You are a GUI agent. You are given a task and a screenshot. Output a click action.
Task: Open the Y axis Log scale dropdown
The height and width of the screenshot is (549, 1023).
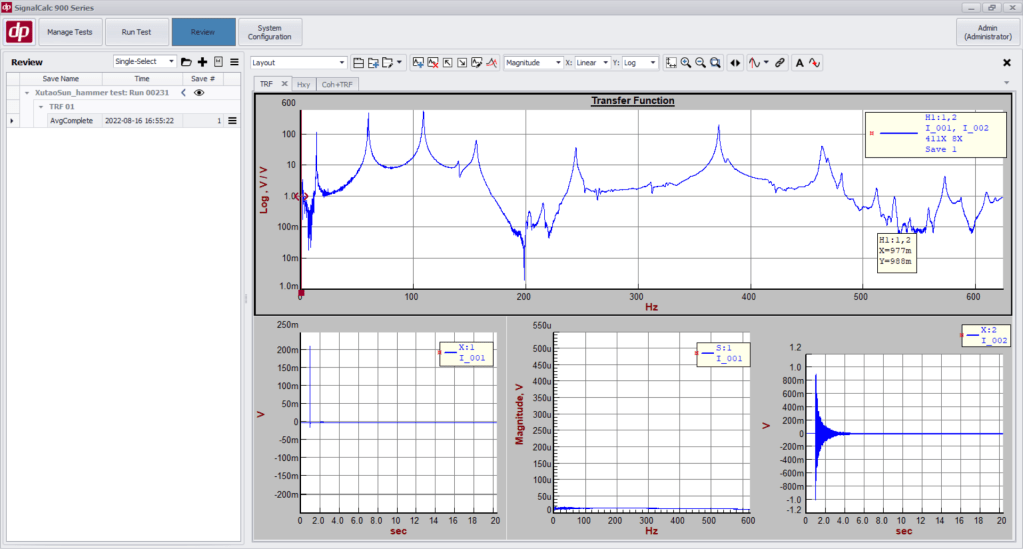(640, 62)
